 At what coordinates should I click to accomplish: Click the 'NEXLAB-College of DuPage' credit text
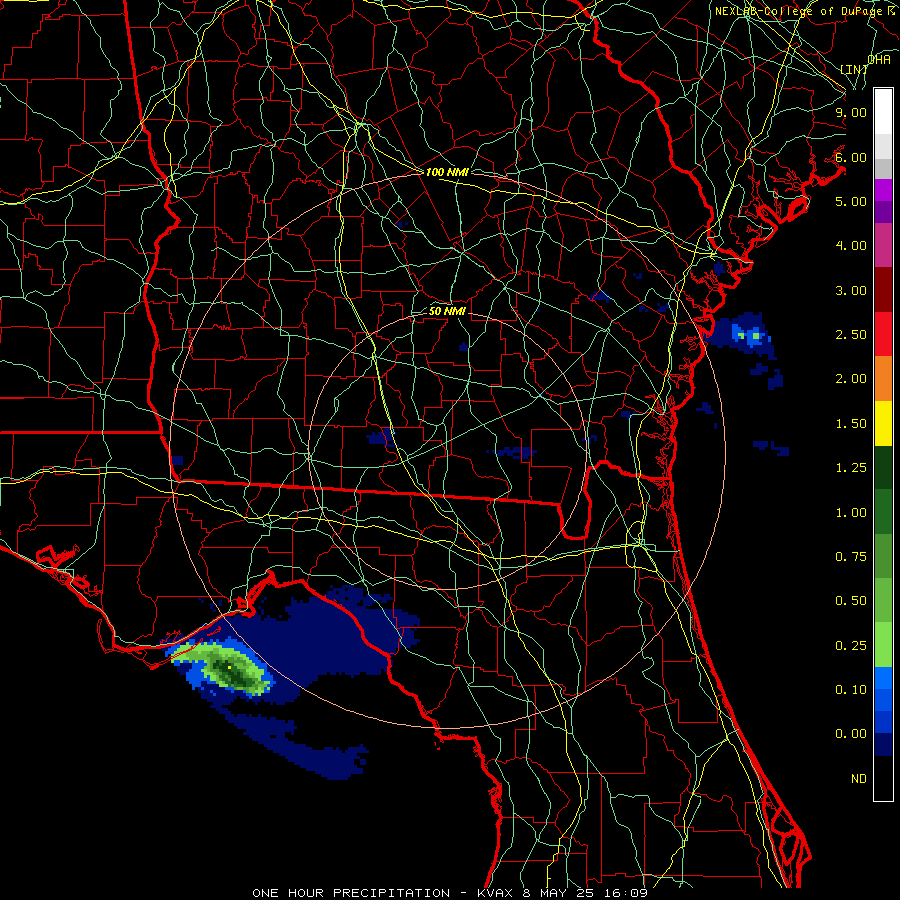pos(800,11)
